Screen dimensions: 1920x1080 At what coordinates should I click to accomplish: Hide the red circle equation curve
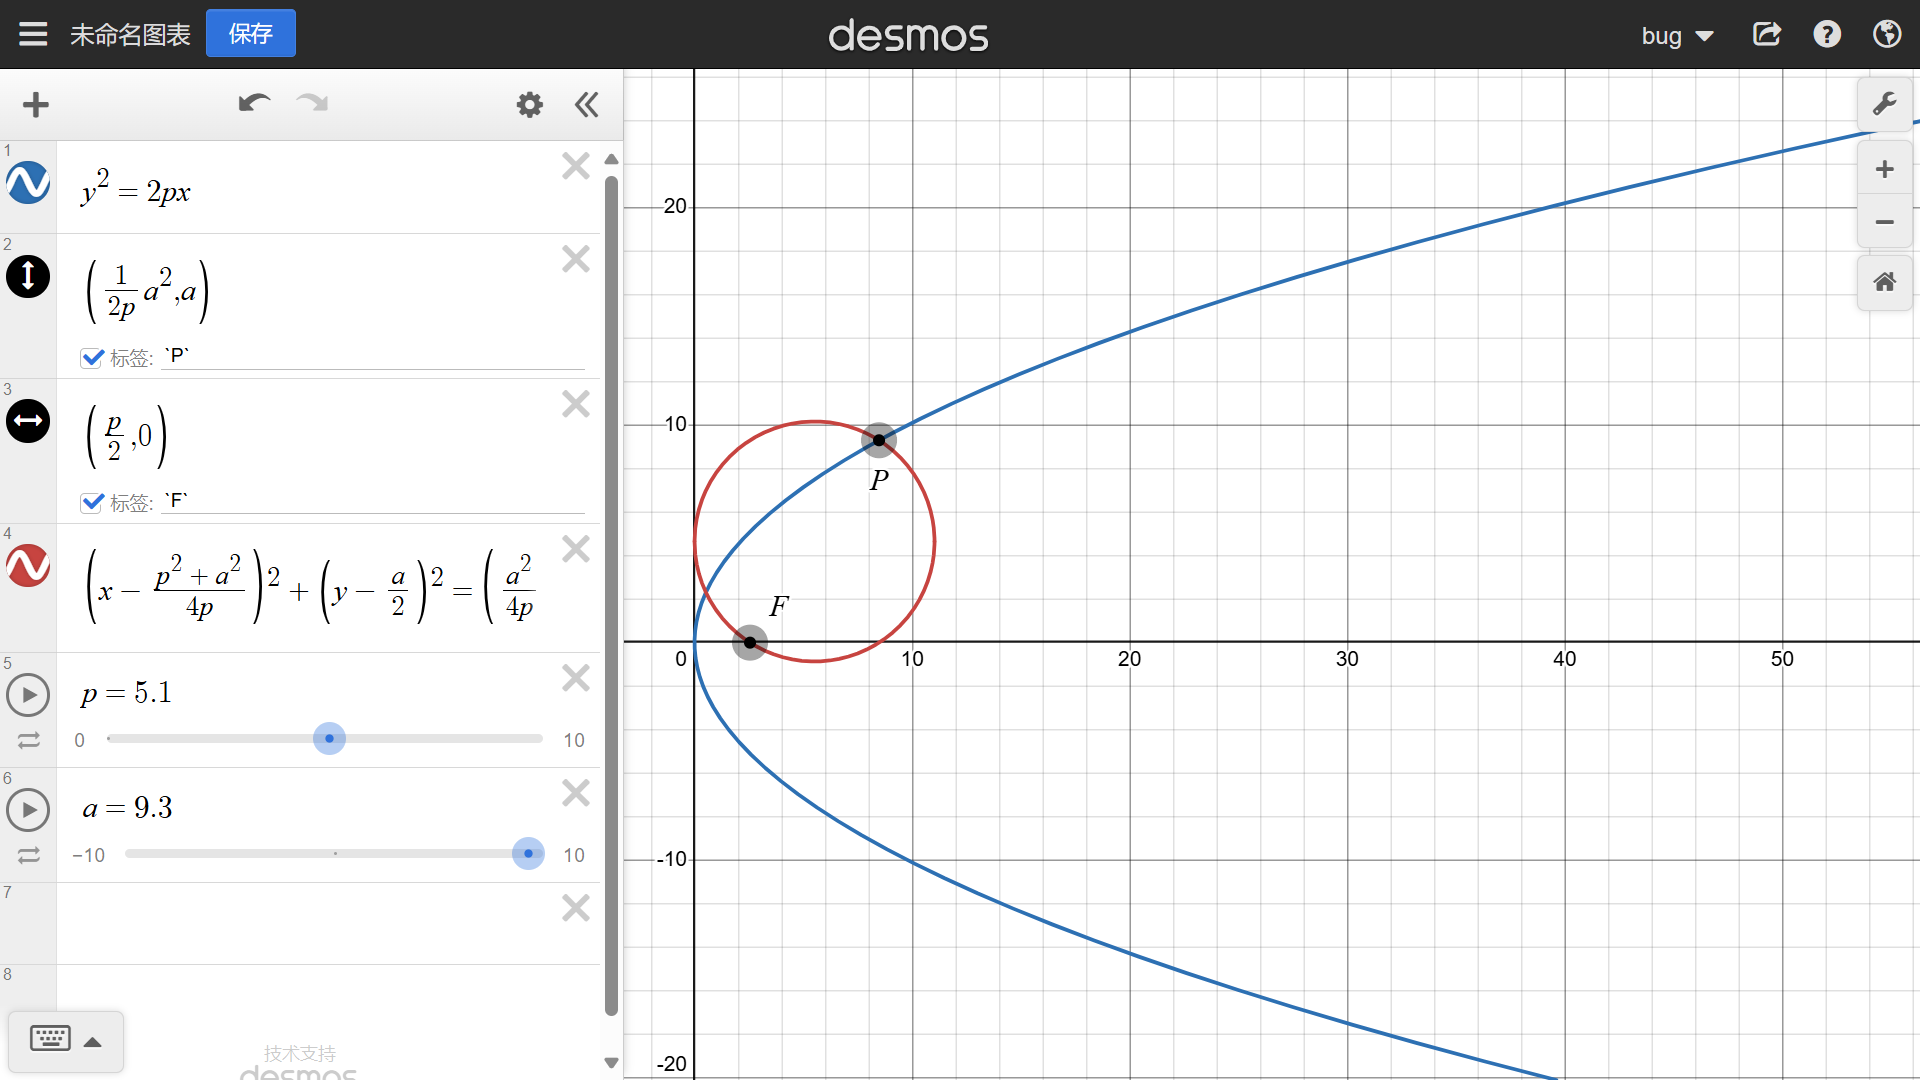point(28,566)
